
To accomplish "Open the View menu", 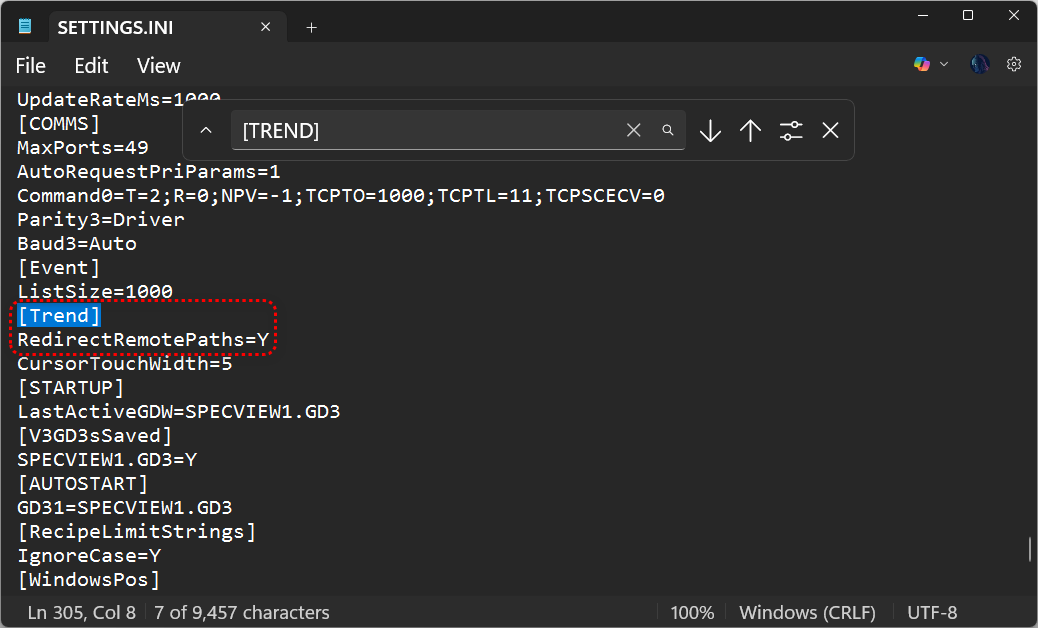I will click(159, 66).
